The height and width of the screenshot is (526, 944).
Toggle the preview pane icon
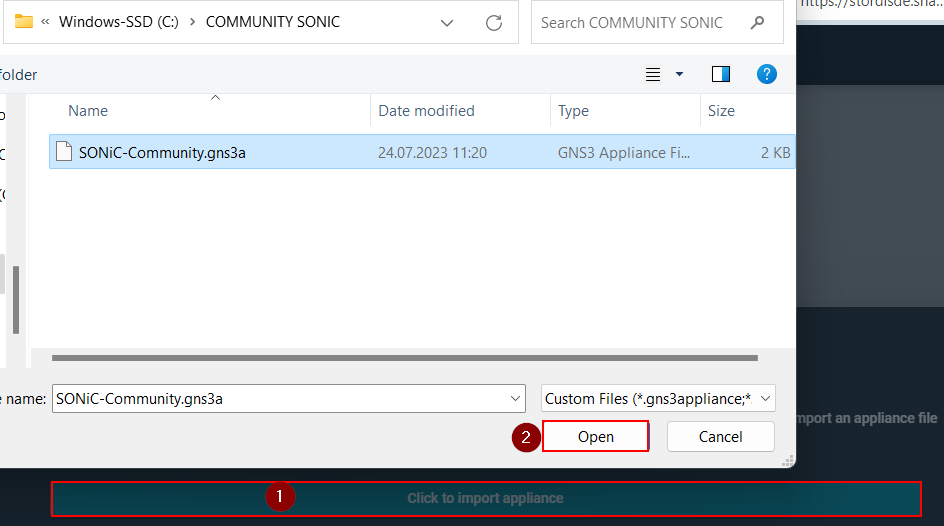point(720,74)
